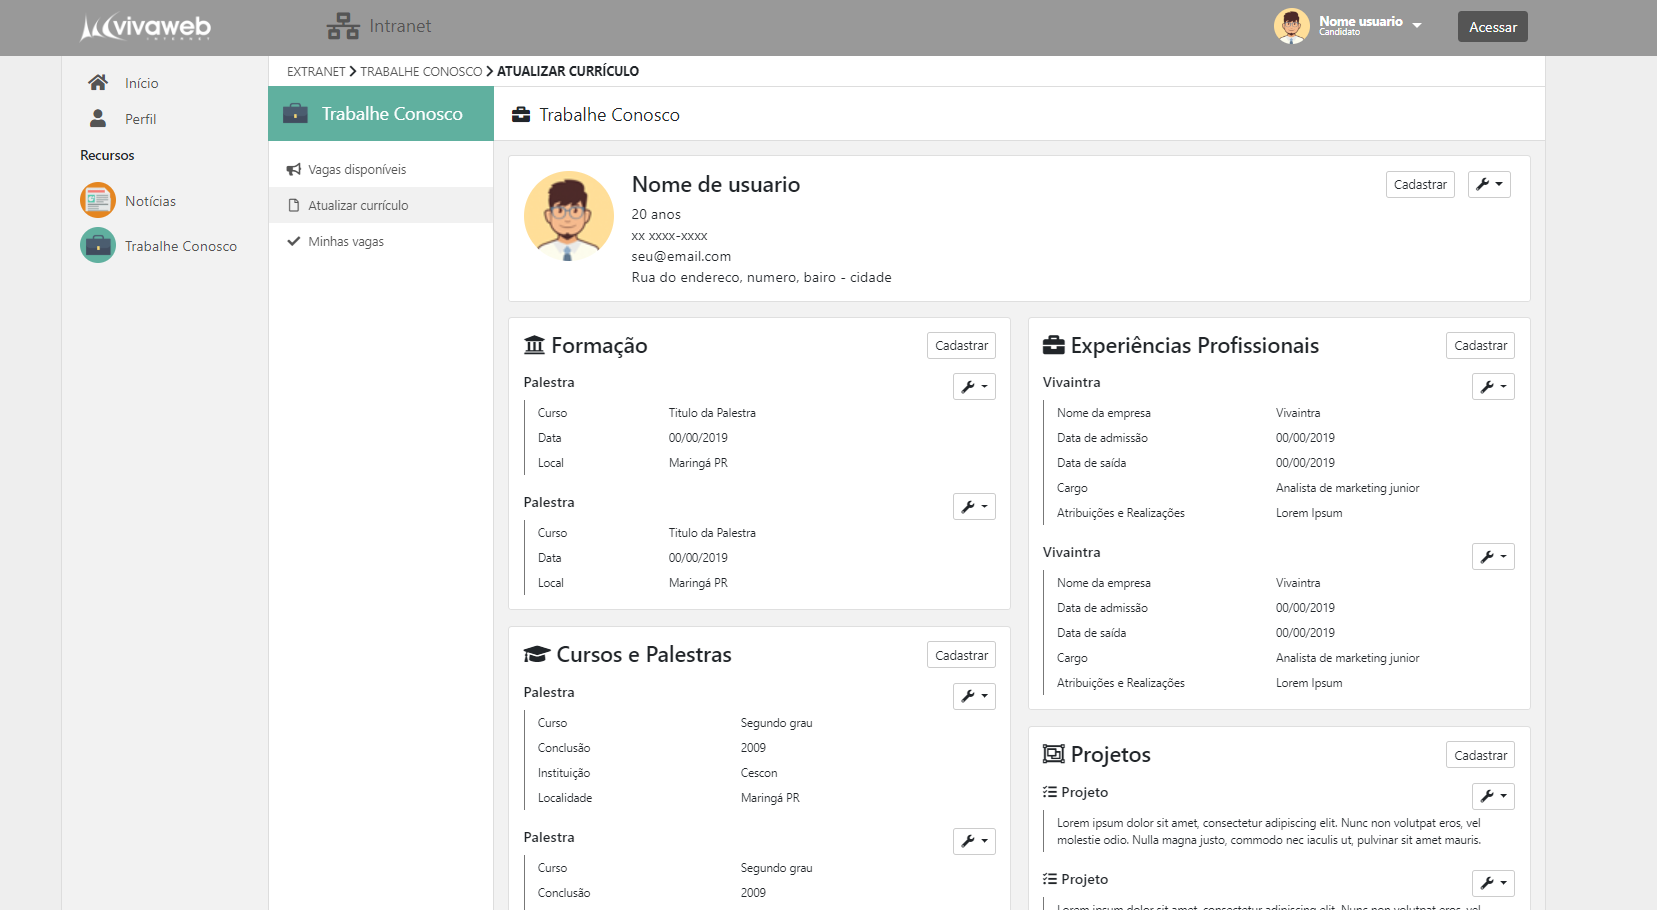Click Cadastrar in Experiências Profissionais section
Viewport: 1657px width, 910px height.
pyautogui.click(x=1480, y=346)
